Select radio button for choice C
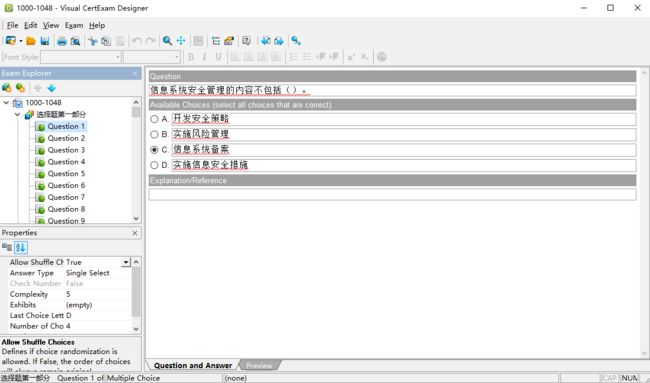 (154, 150)
